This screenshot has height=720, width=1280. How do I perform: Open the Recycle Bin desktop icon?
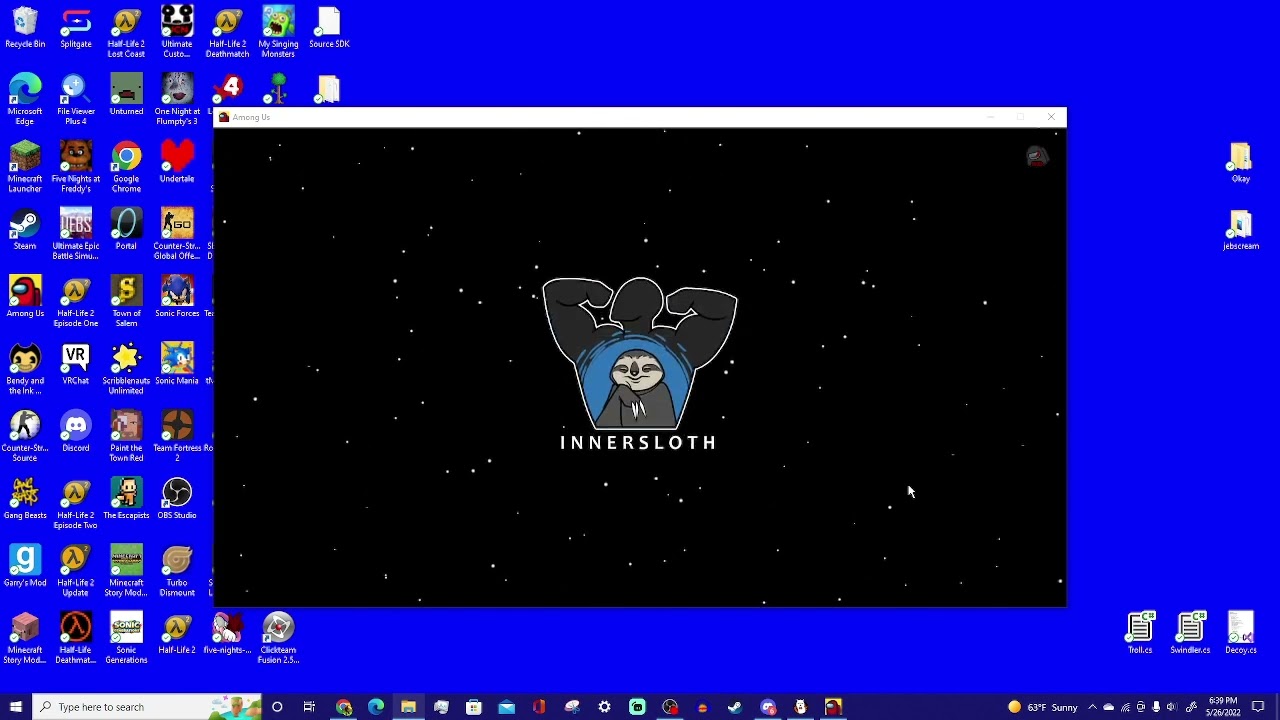click(x=25, y=28)
